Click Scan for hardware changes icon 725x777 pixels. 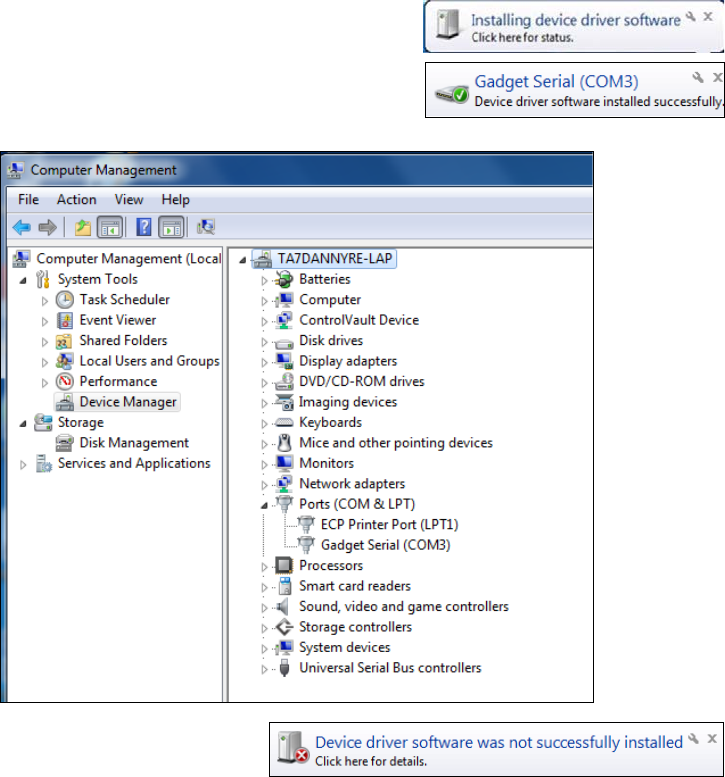[206, 227]
